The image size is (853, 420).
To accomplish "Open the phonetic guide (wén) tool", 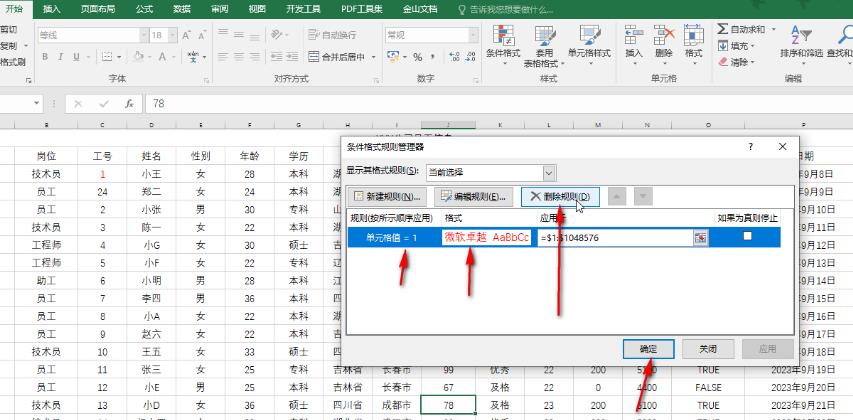I will pyautogui.click(x=193, y=57).
